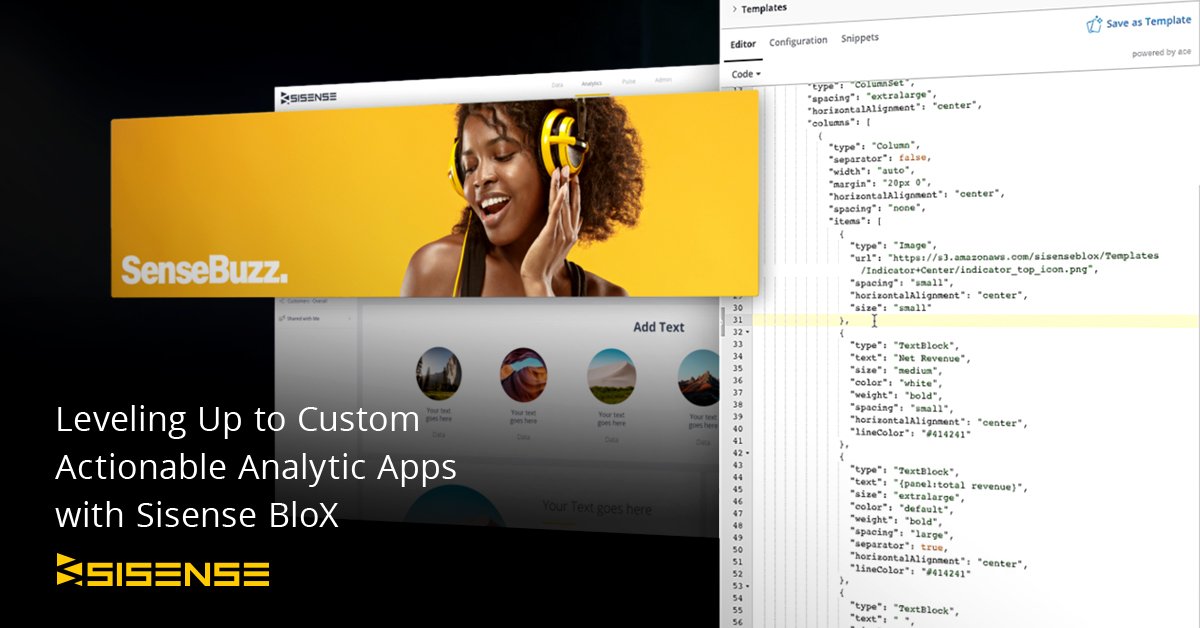Click the Add Text heading
Viewport: 1200px width, 628px height.
tap(659, 327)
